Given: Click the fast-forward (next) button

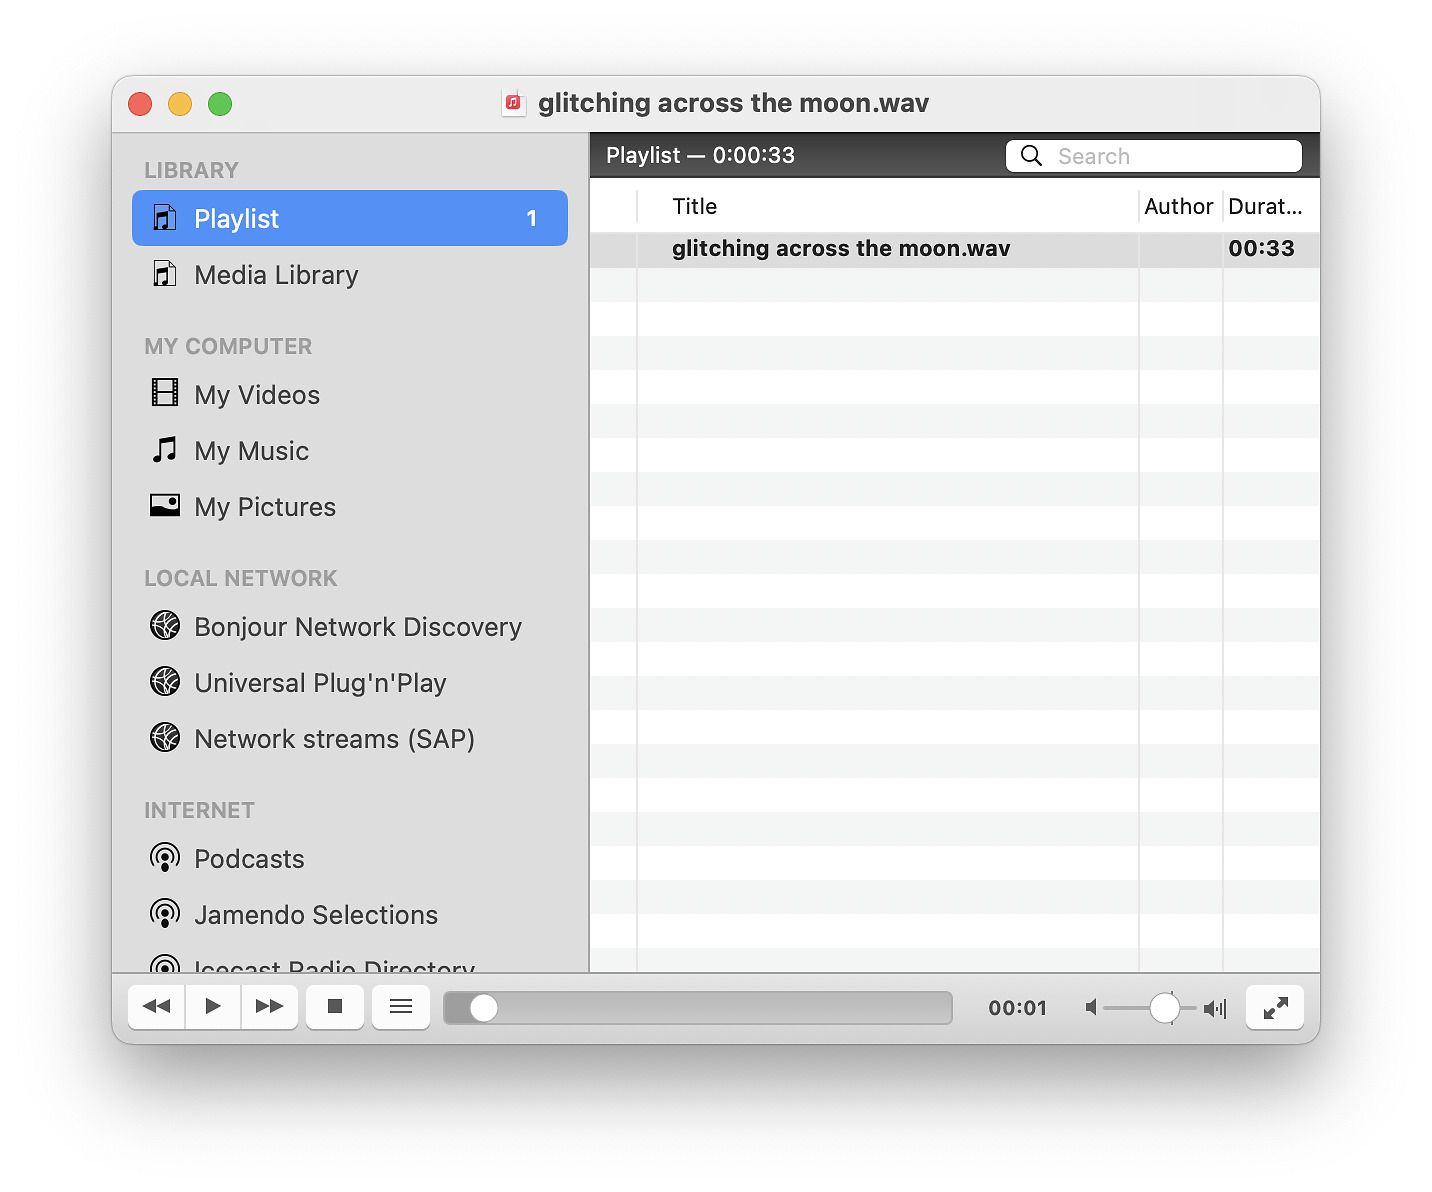Looking at the screenshot, I should click(269, 1007).
